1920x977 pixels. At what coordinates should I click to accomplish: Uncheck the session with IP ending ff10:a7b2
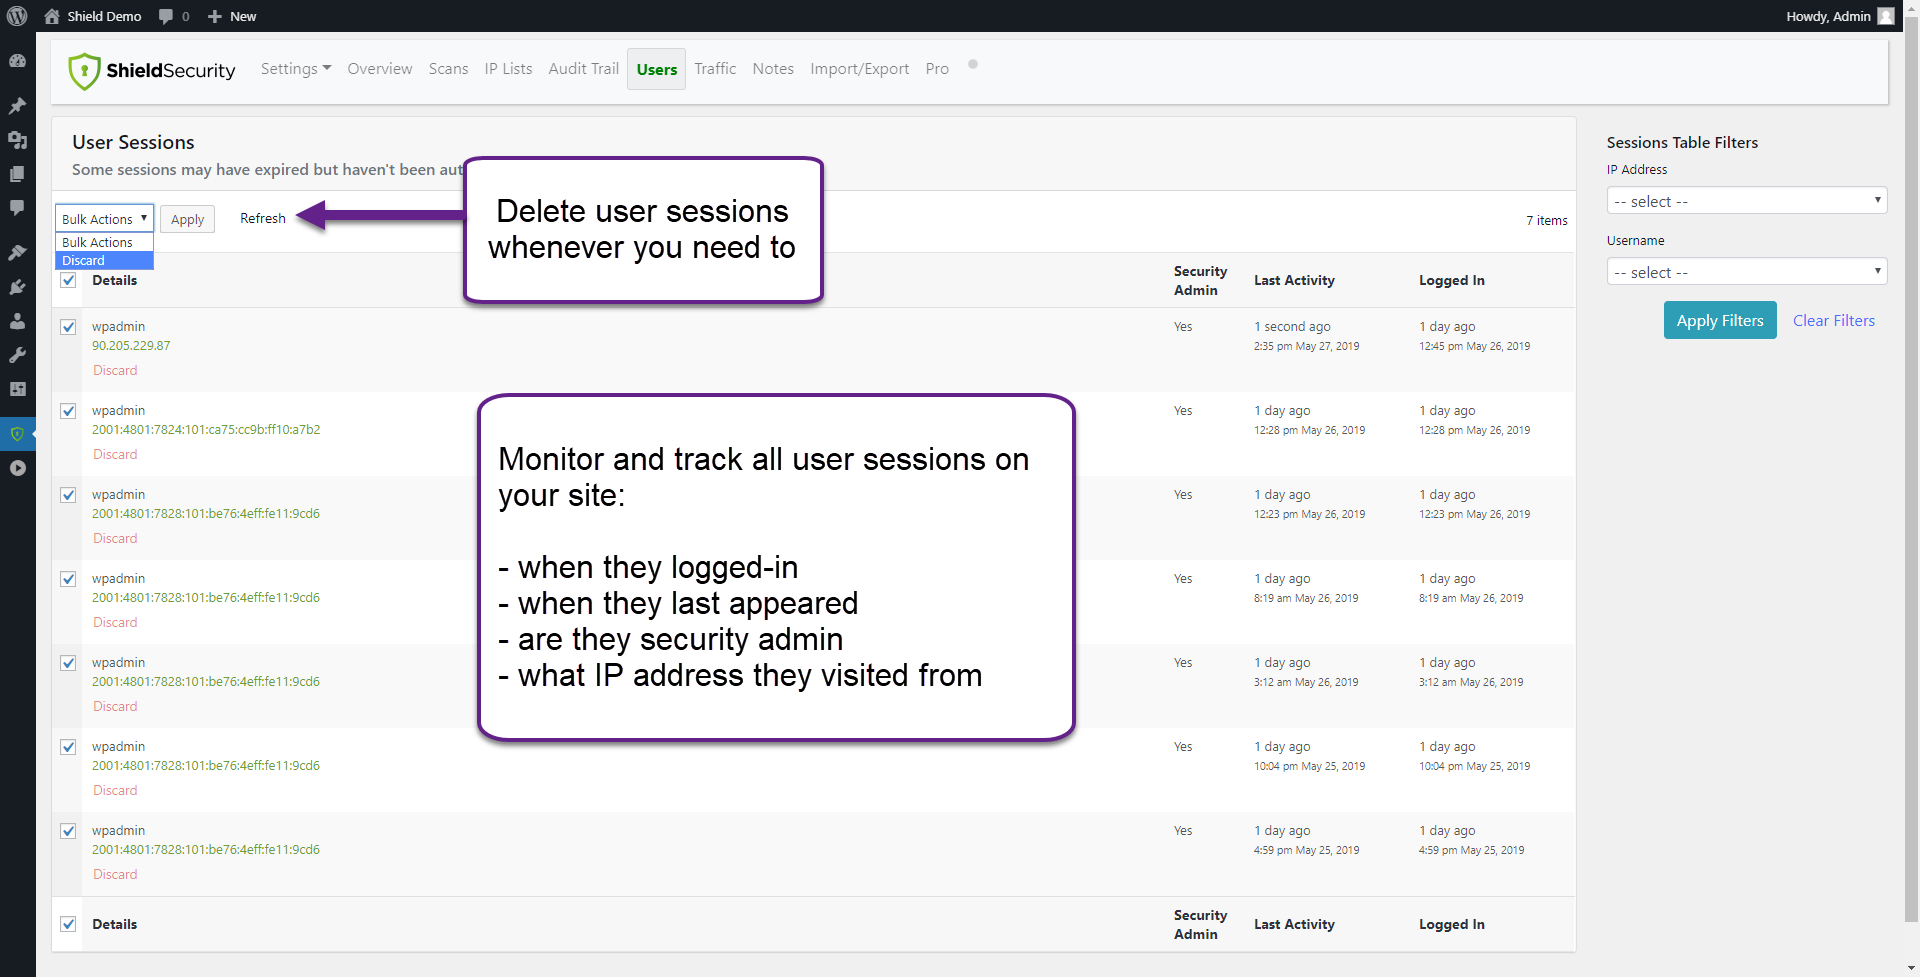coord(68,411)
